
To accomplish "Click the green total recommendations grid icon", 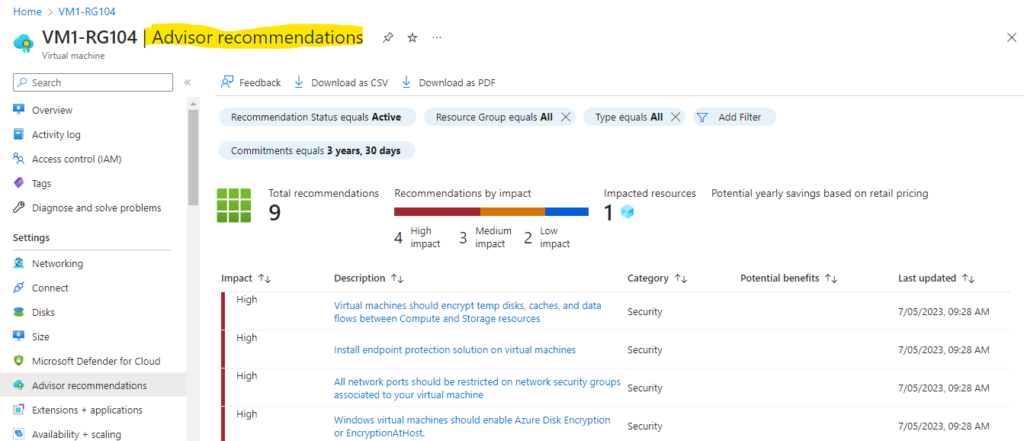I will click(234, 205).
